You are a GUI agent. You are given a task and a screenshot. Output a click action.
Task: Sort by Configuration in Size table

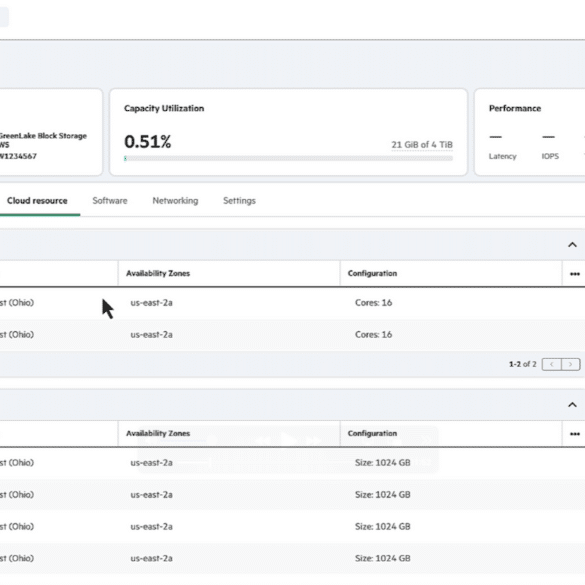click(372, 434)
